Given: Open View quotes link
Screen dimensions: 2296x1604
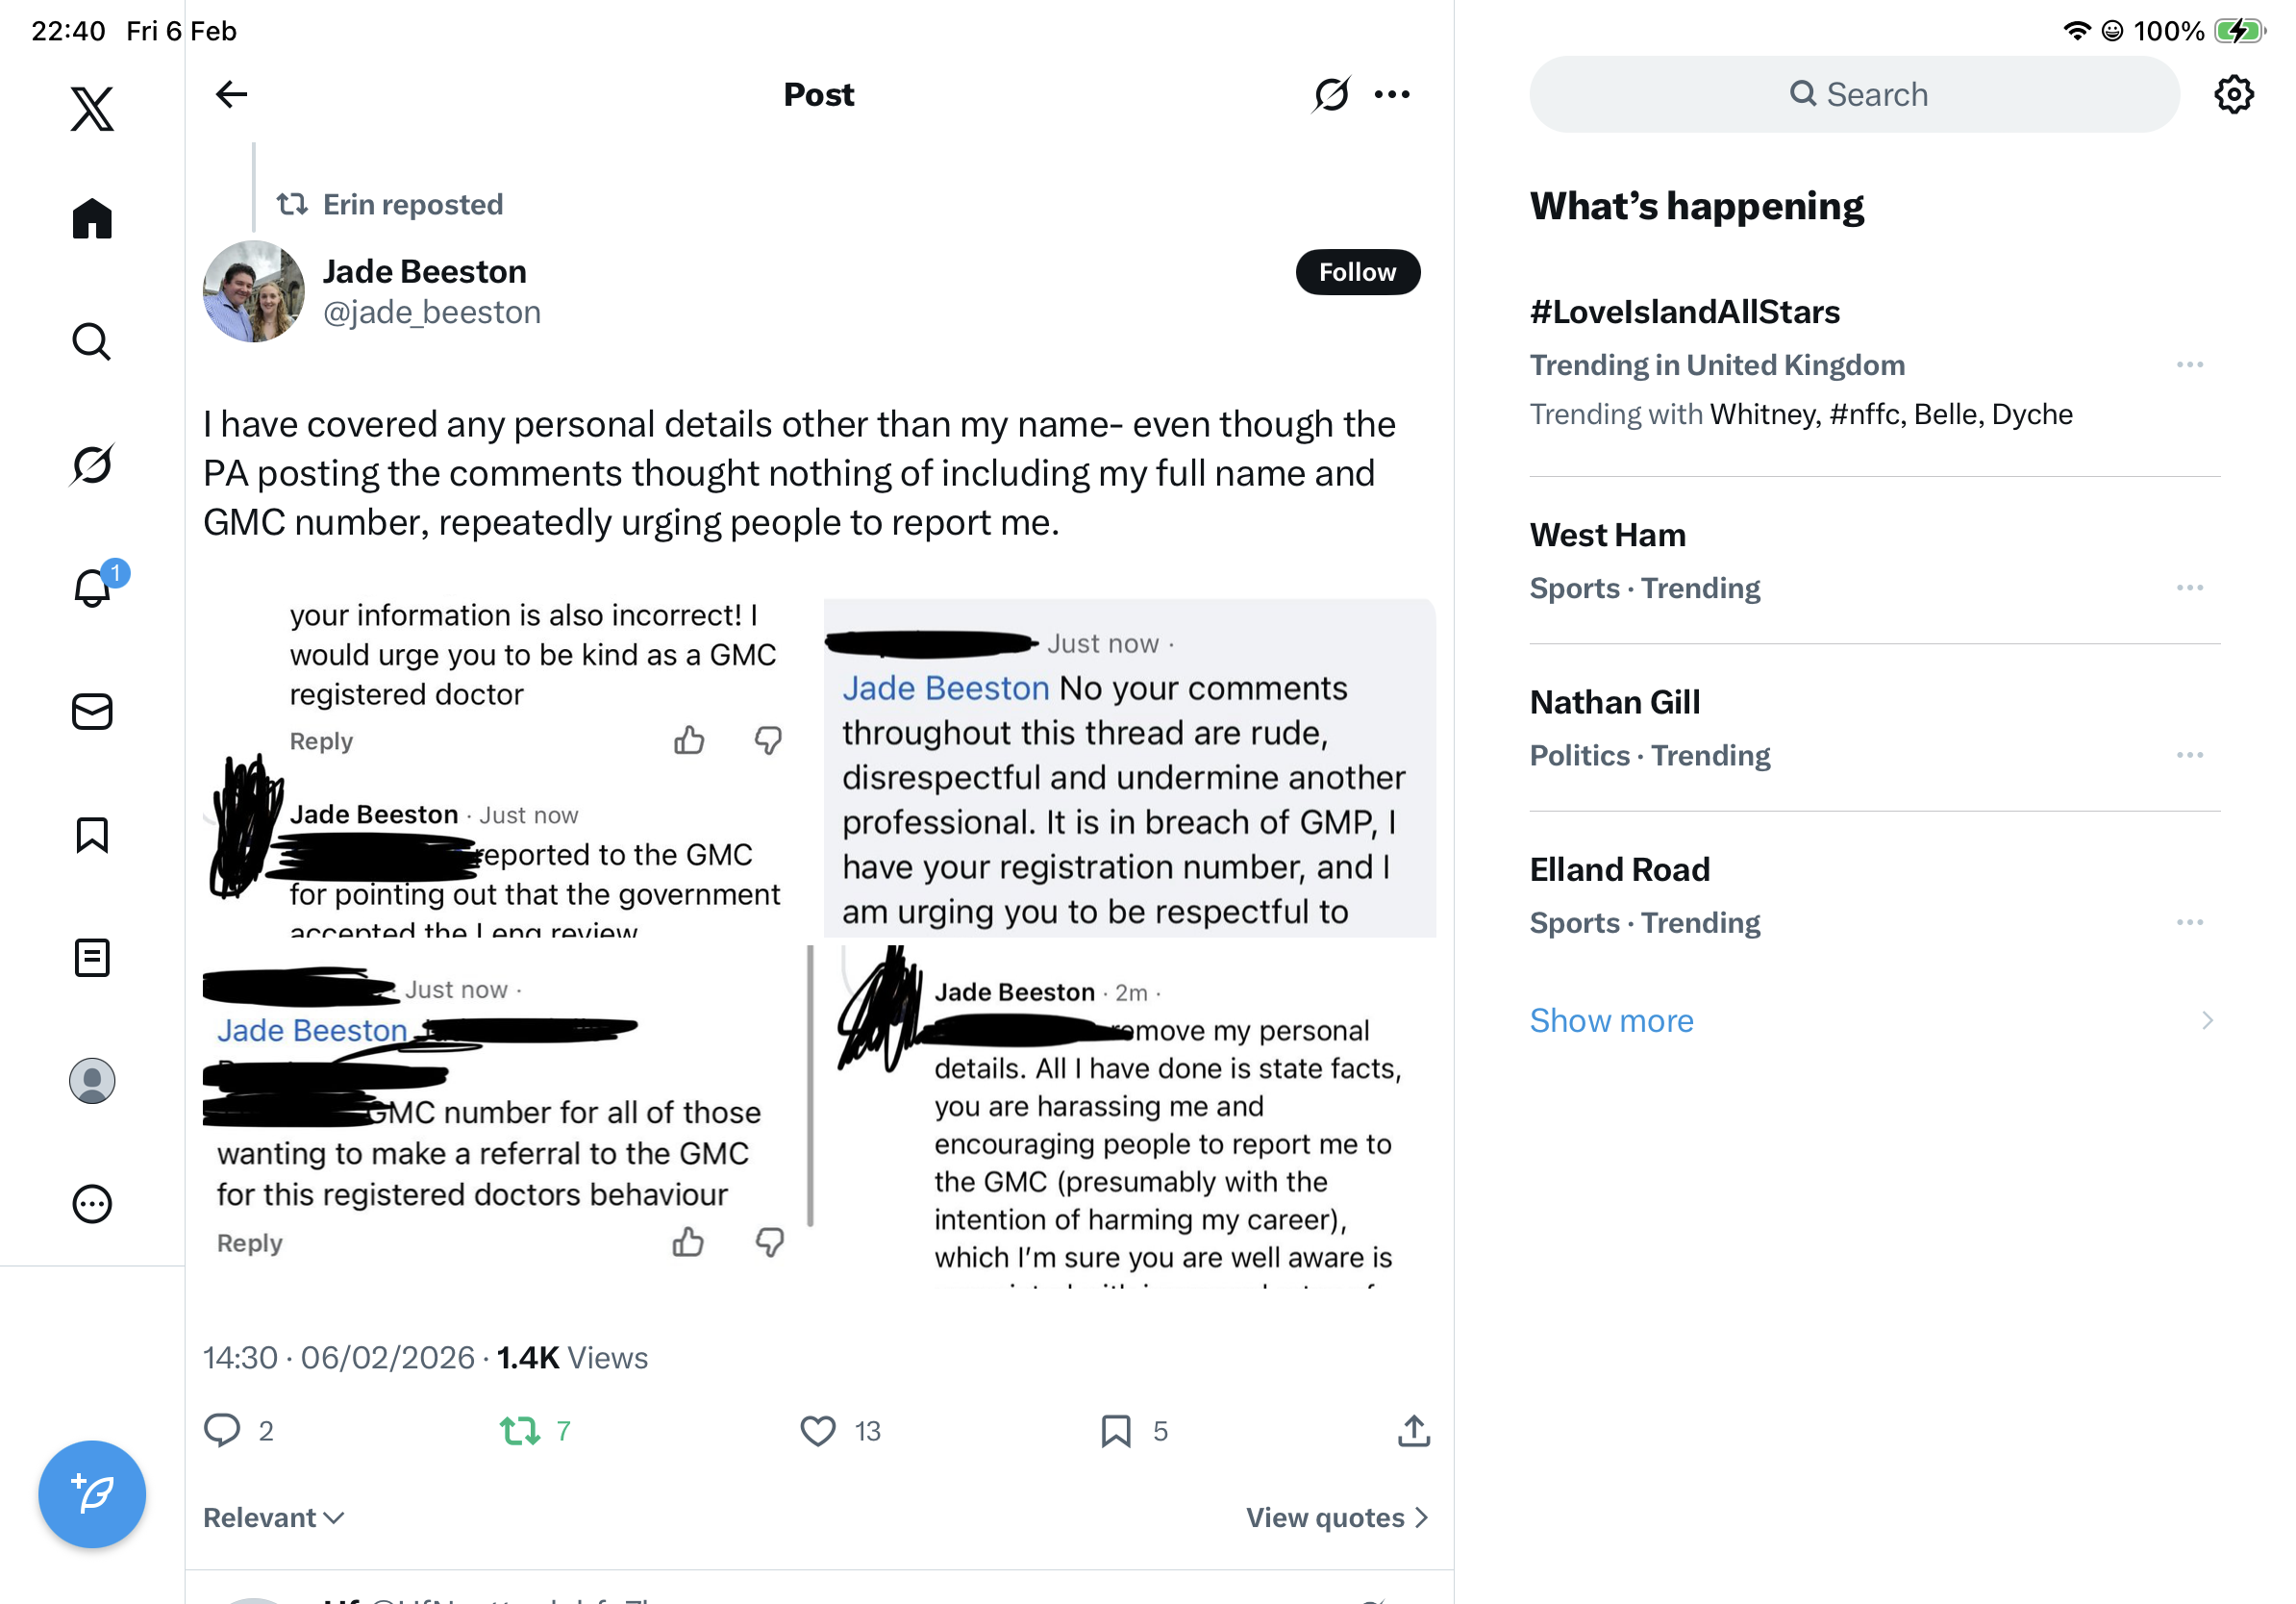Looking at the screenshot, I should tap(1336, 1517).
